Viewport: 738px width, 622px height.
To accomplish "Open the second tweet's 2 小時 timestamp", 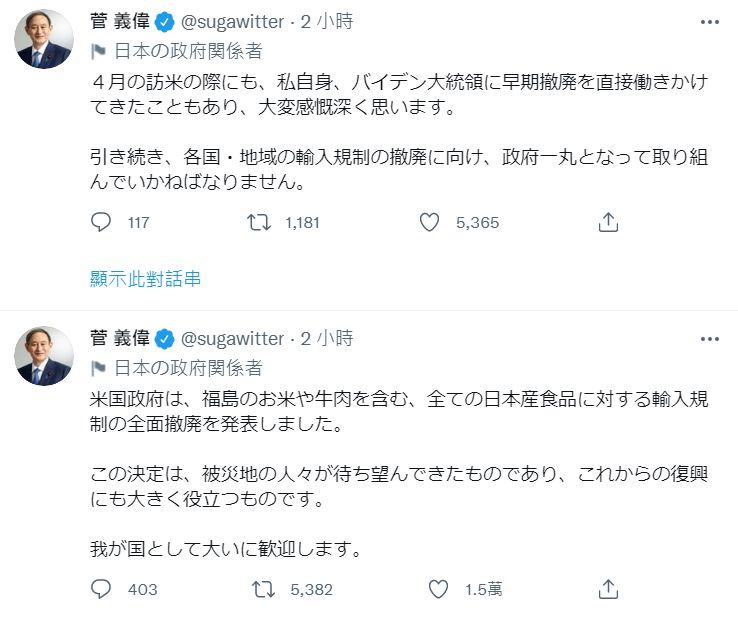I will 326,338.
